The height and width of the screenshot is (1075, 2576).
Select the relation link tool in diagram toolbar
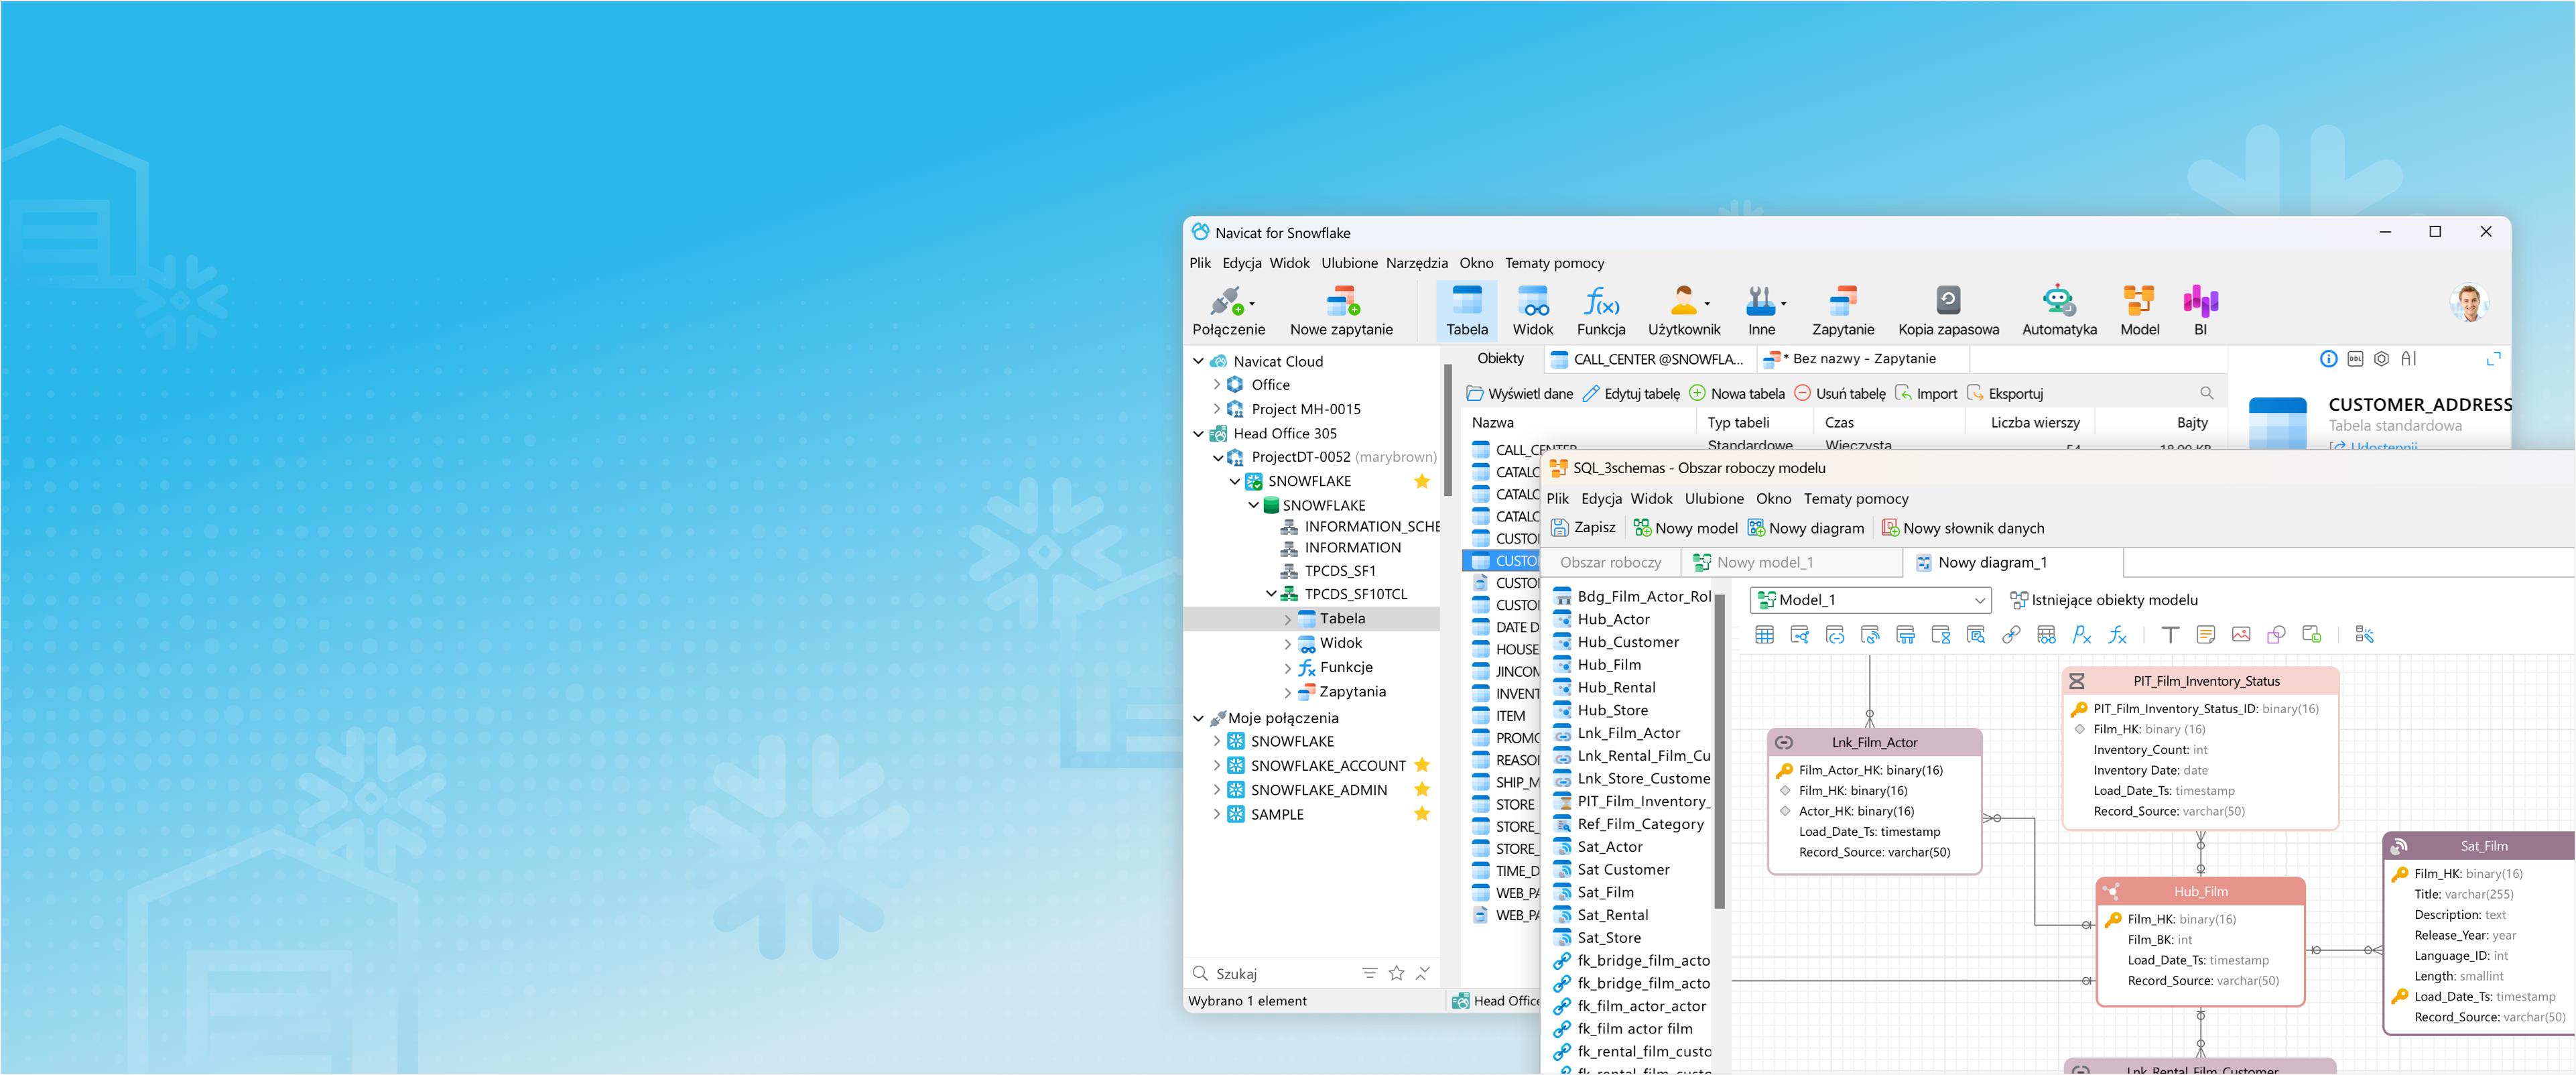pos(2010,635)
